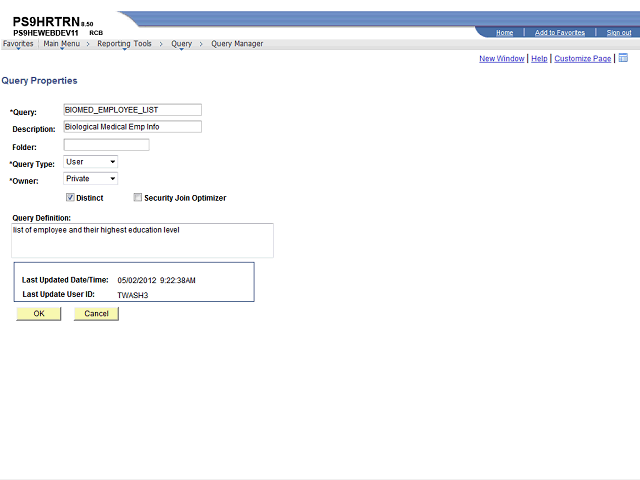This screenshot has width=640, height=480.
Task: Open the Query breadcrumb menu
Action: click(181, 44)
